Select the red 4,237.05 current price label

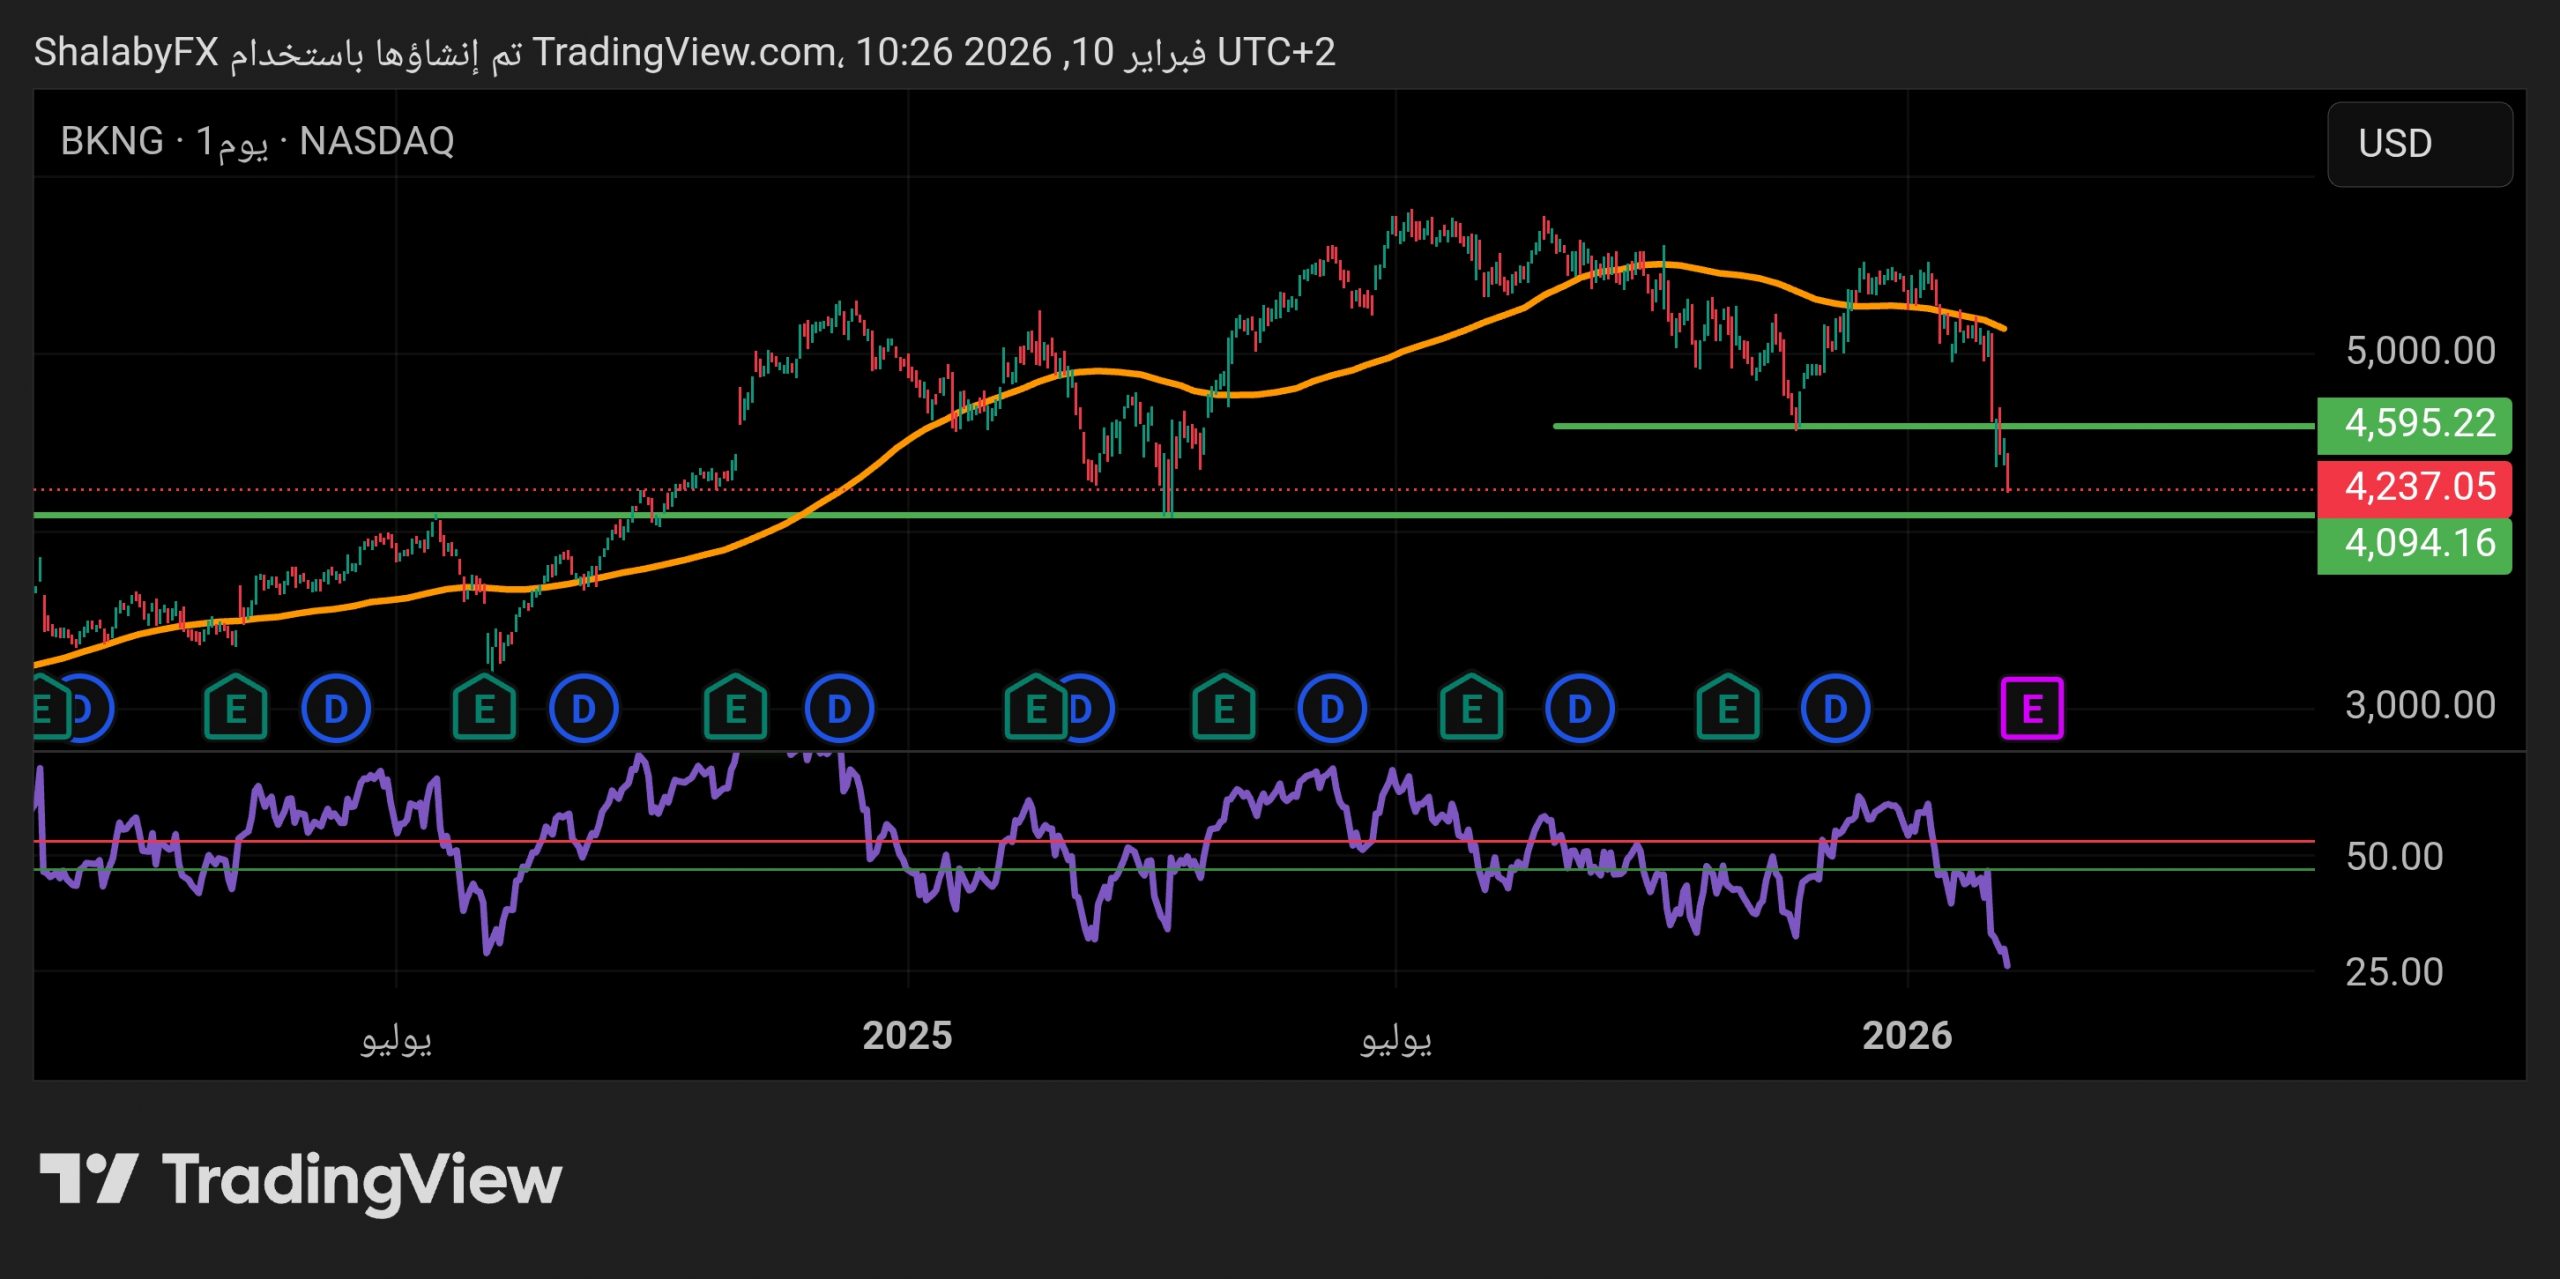pos(2413,487)
